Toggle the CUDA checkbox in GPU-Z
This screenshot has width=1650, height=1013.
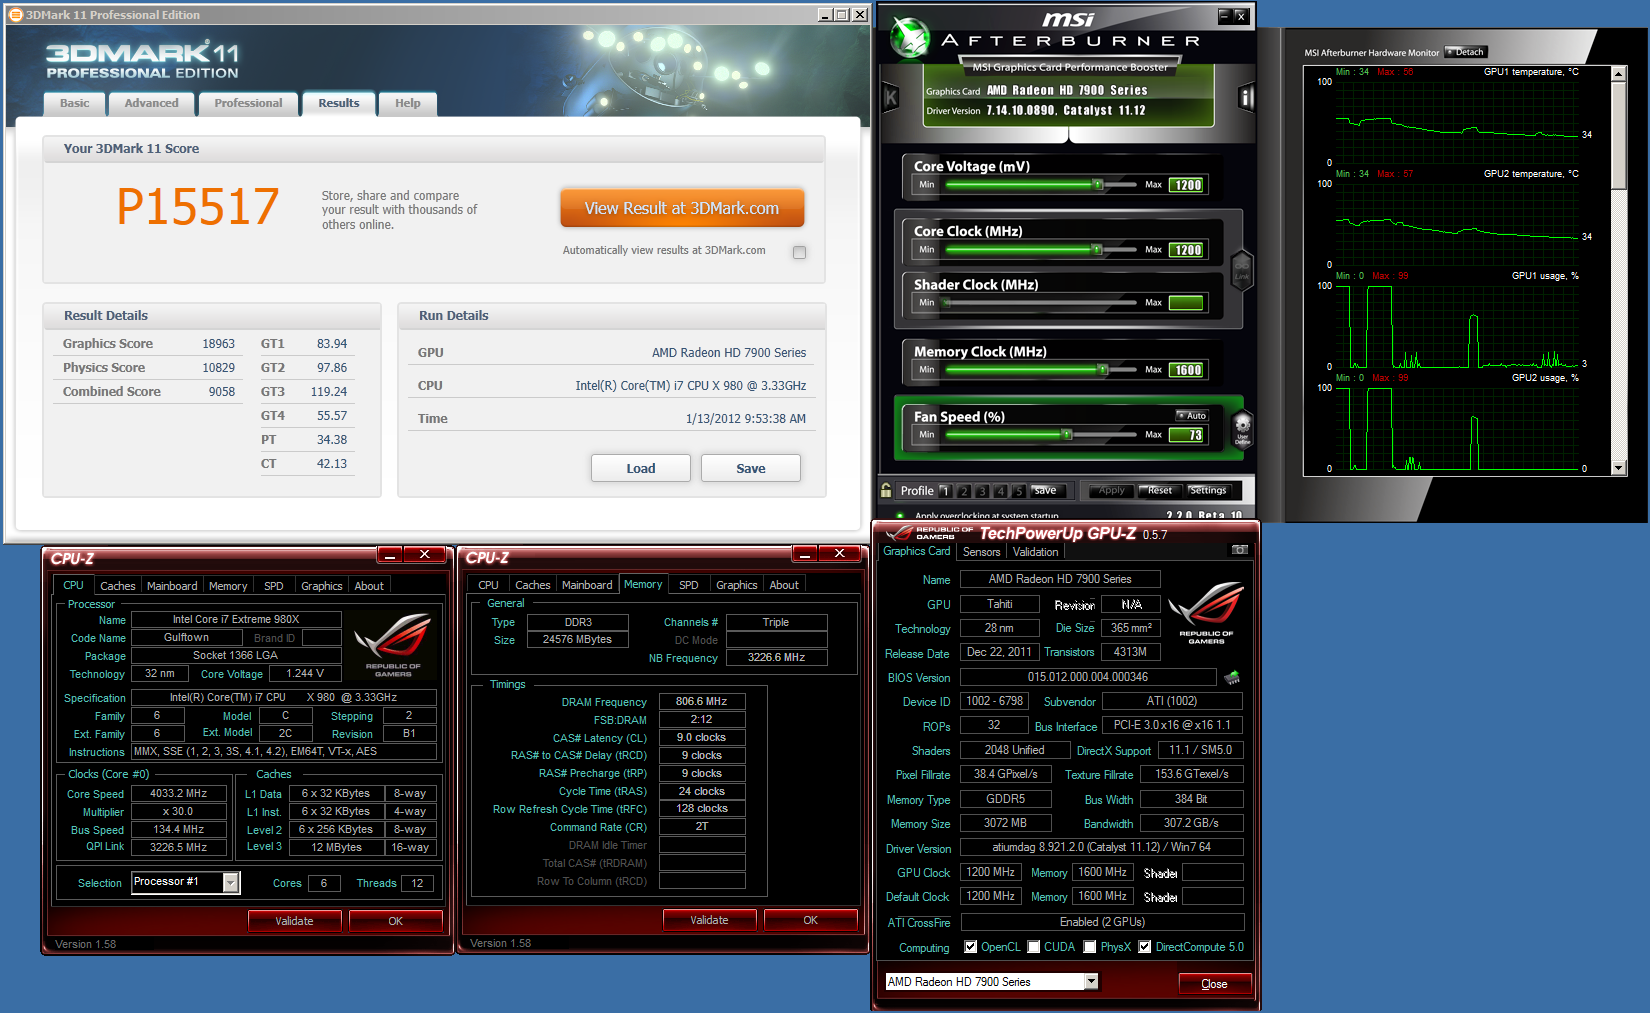(1033, 947)
